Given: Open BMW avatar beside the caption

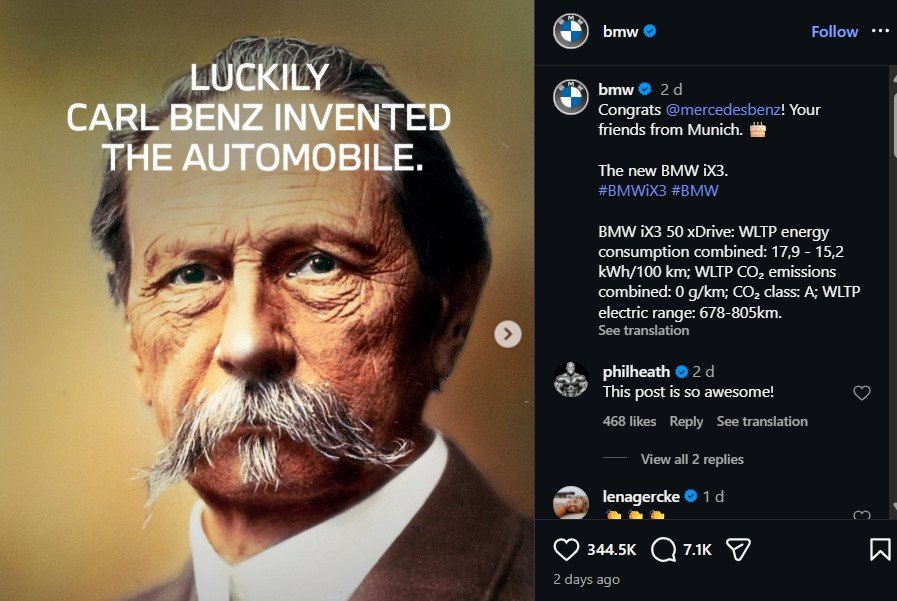Looking at the screenshot, I should (571, 97).
